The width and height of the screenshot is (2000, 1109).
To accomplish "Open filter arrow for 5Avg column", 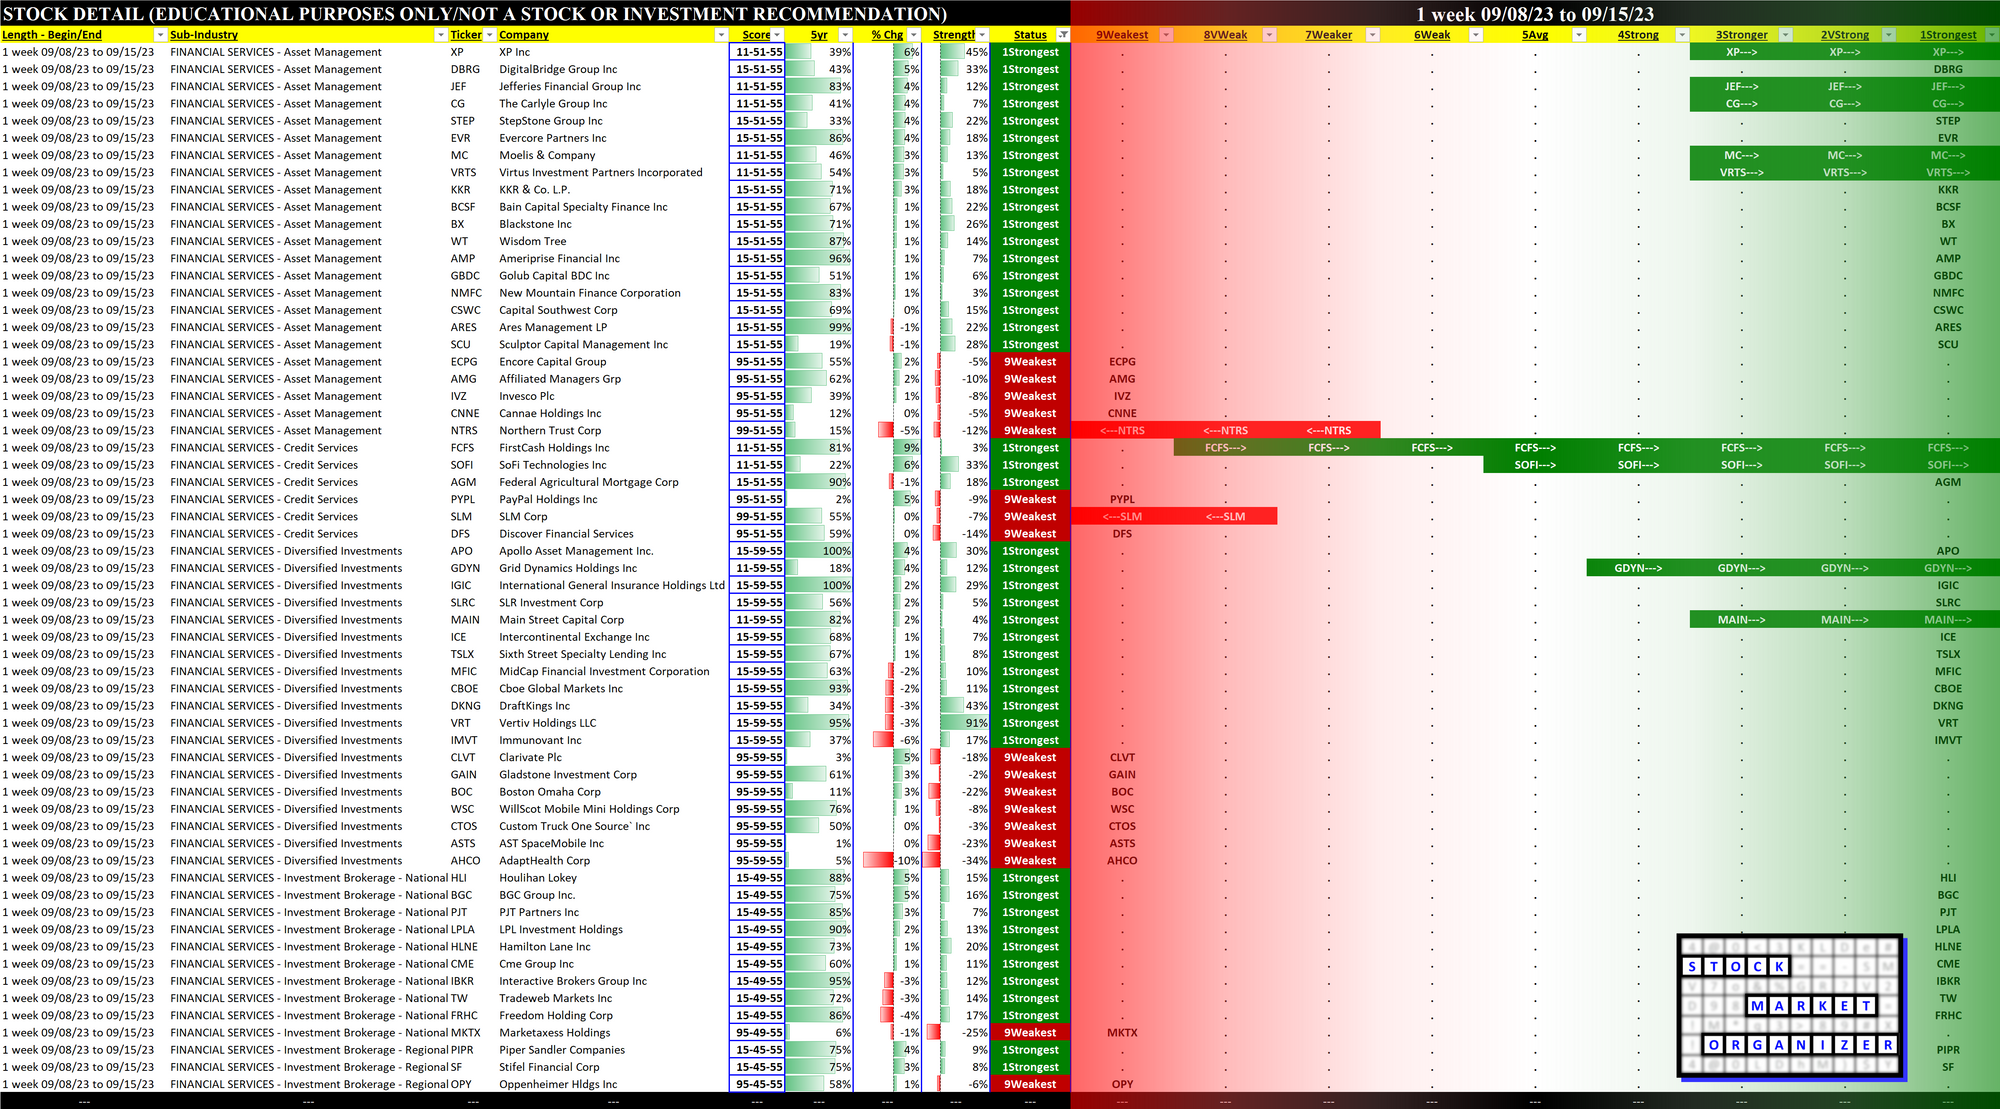I will [x=1578, y=35].
